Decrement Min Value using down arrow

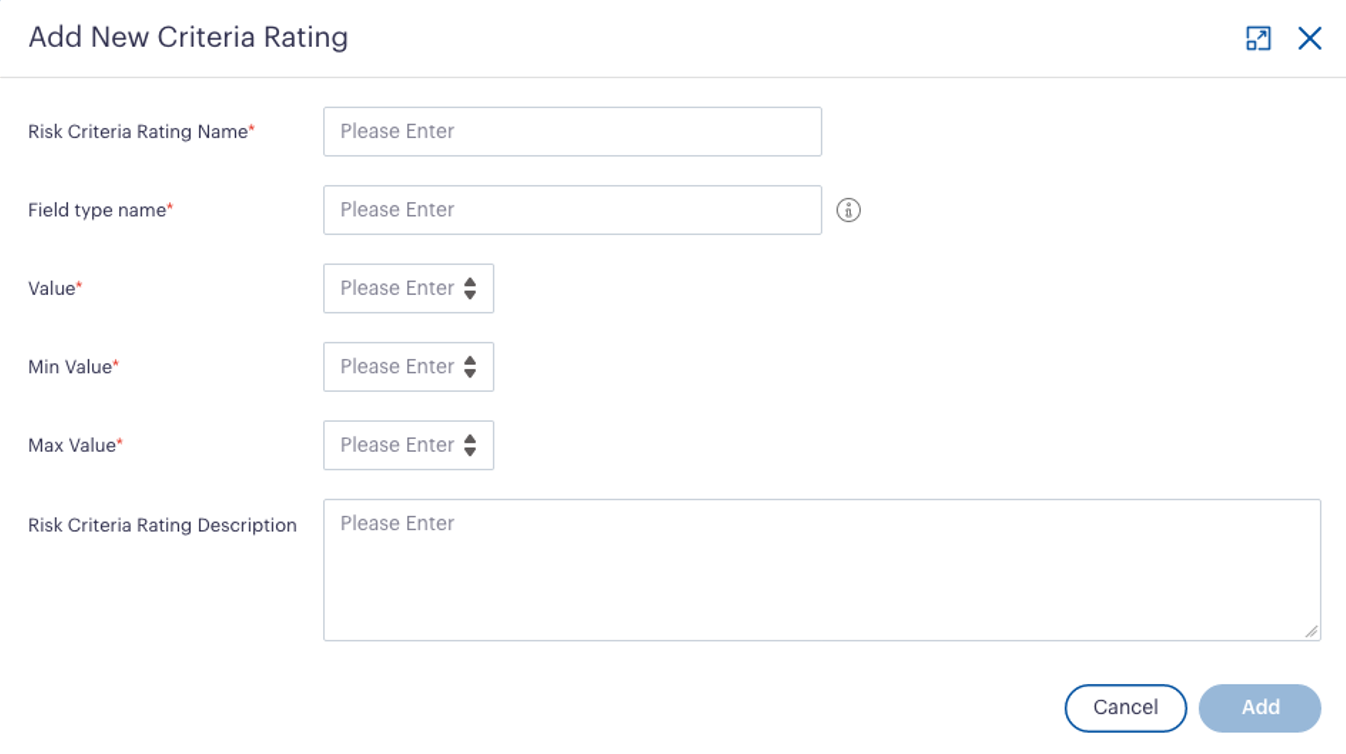coord(470,373)
